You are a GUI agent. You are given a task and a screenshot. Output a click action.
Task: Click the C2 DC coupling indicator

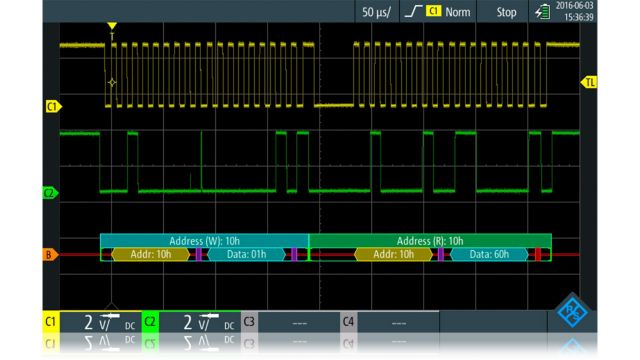coord(229,326)
